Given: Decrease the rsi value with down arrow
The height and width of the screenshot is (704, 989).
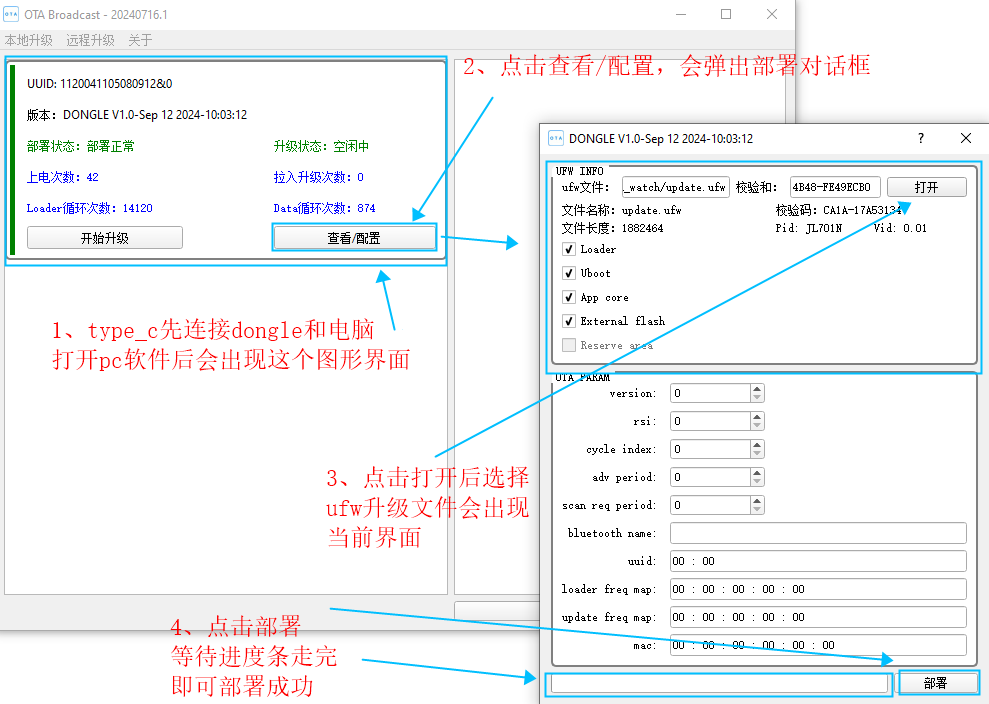Looking at the screenshot, I should [758, 425].
